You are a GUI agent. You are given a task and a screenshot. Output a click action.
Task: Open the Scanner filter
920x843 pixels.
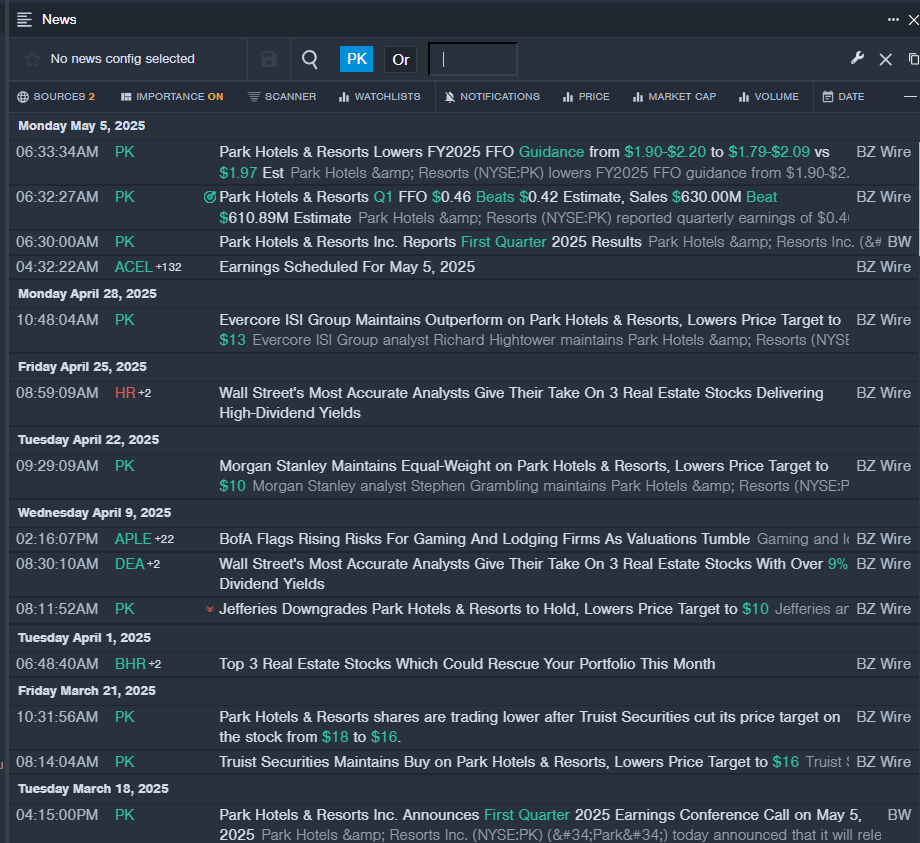[x=282, y=97]
